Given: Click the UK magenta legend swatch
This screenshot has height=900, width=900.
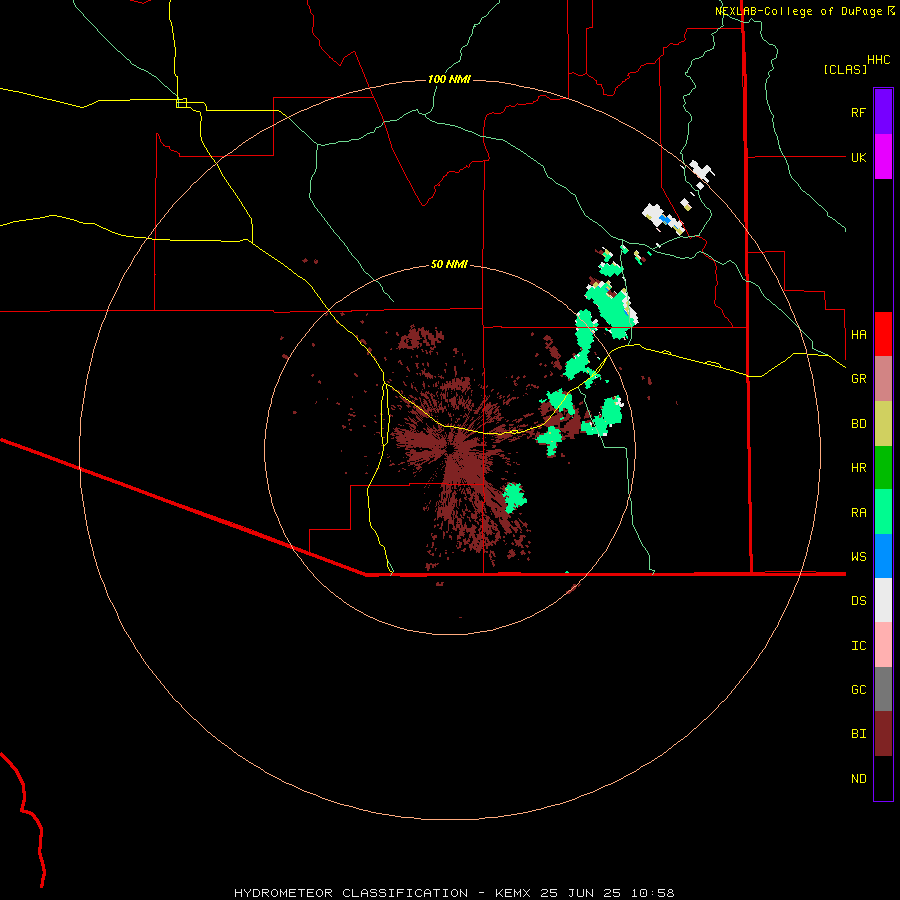Looking at the screenshot, I should pos(883,157).
